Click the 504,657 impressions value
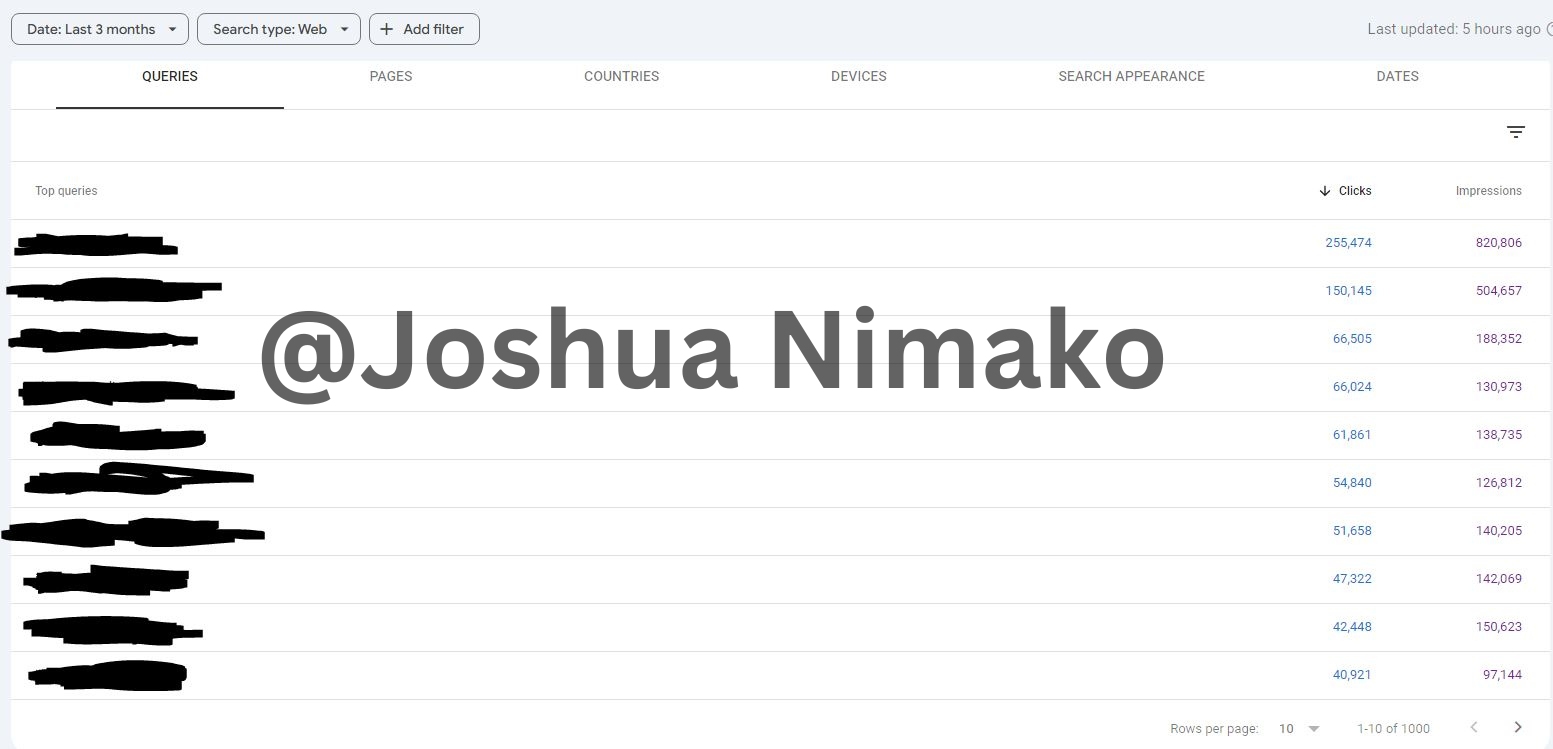The width and height of the screenshot is (1553, 749). pyautogui.click(x=1498, y=291)
